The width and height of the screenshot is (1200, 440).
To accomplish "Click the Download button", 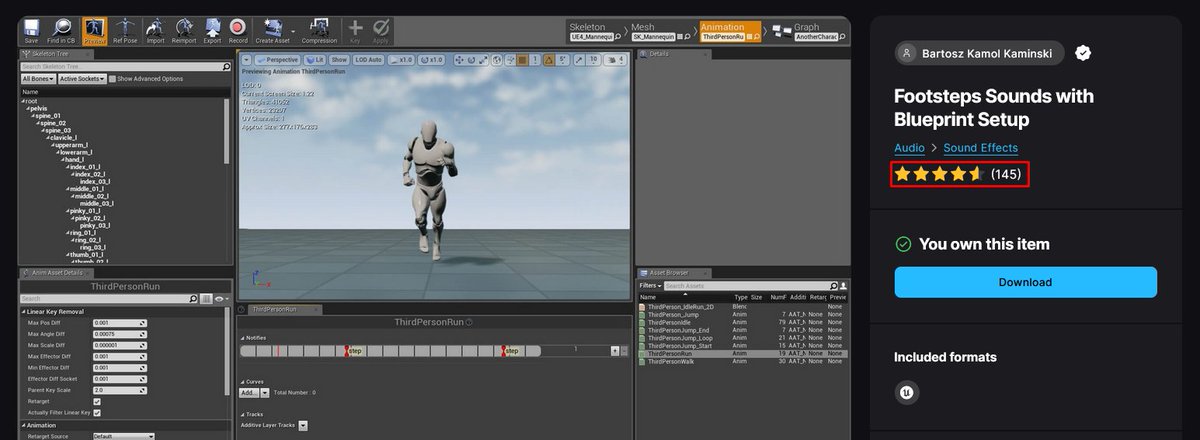I will [x=1025, y=282].
